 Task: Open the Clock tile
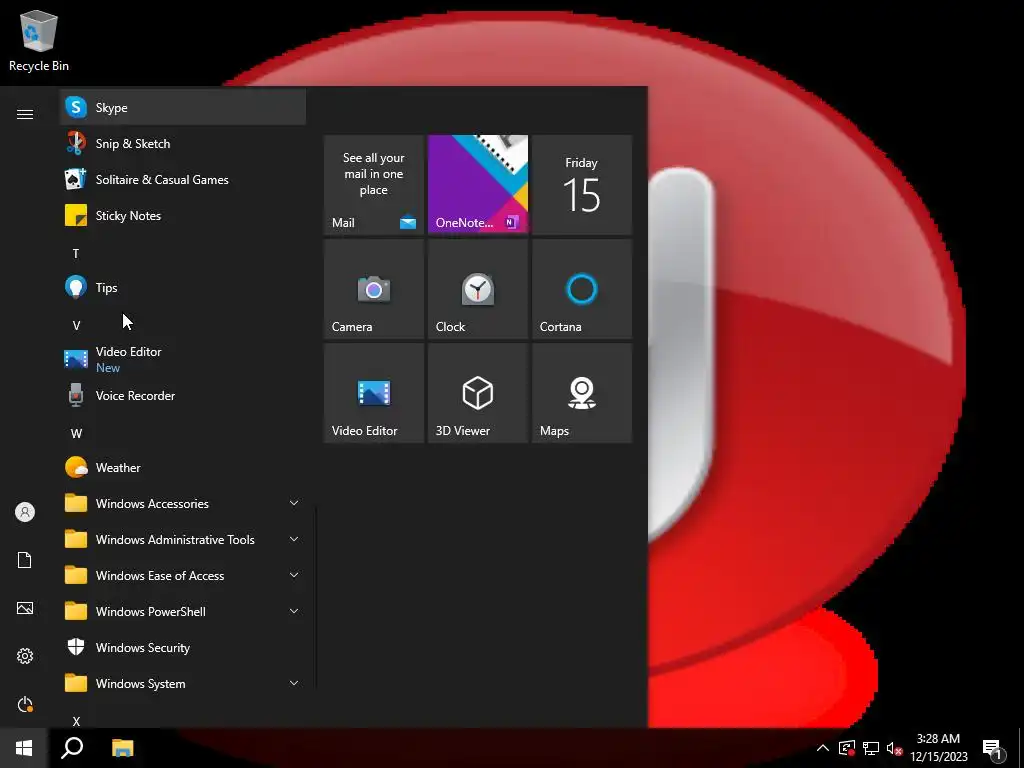coord(477,289)
